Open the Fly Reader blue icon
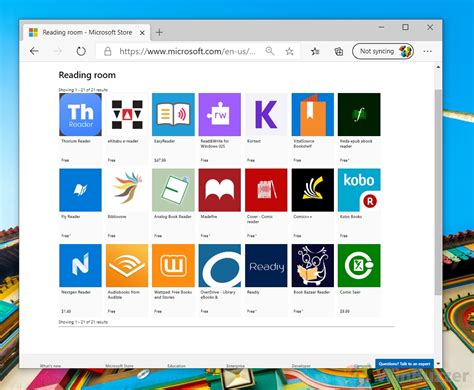The width and height of the screenshot is (474, 390). pyautogui.click(x=80, y=190)
